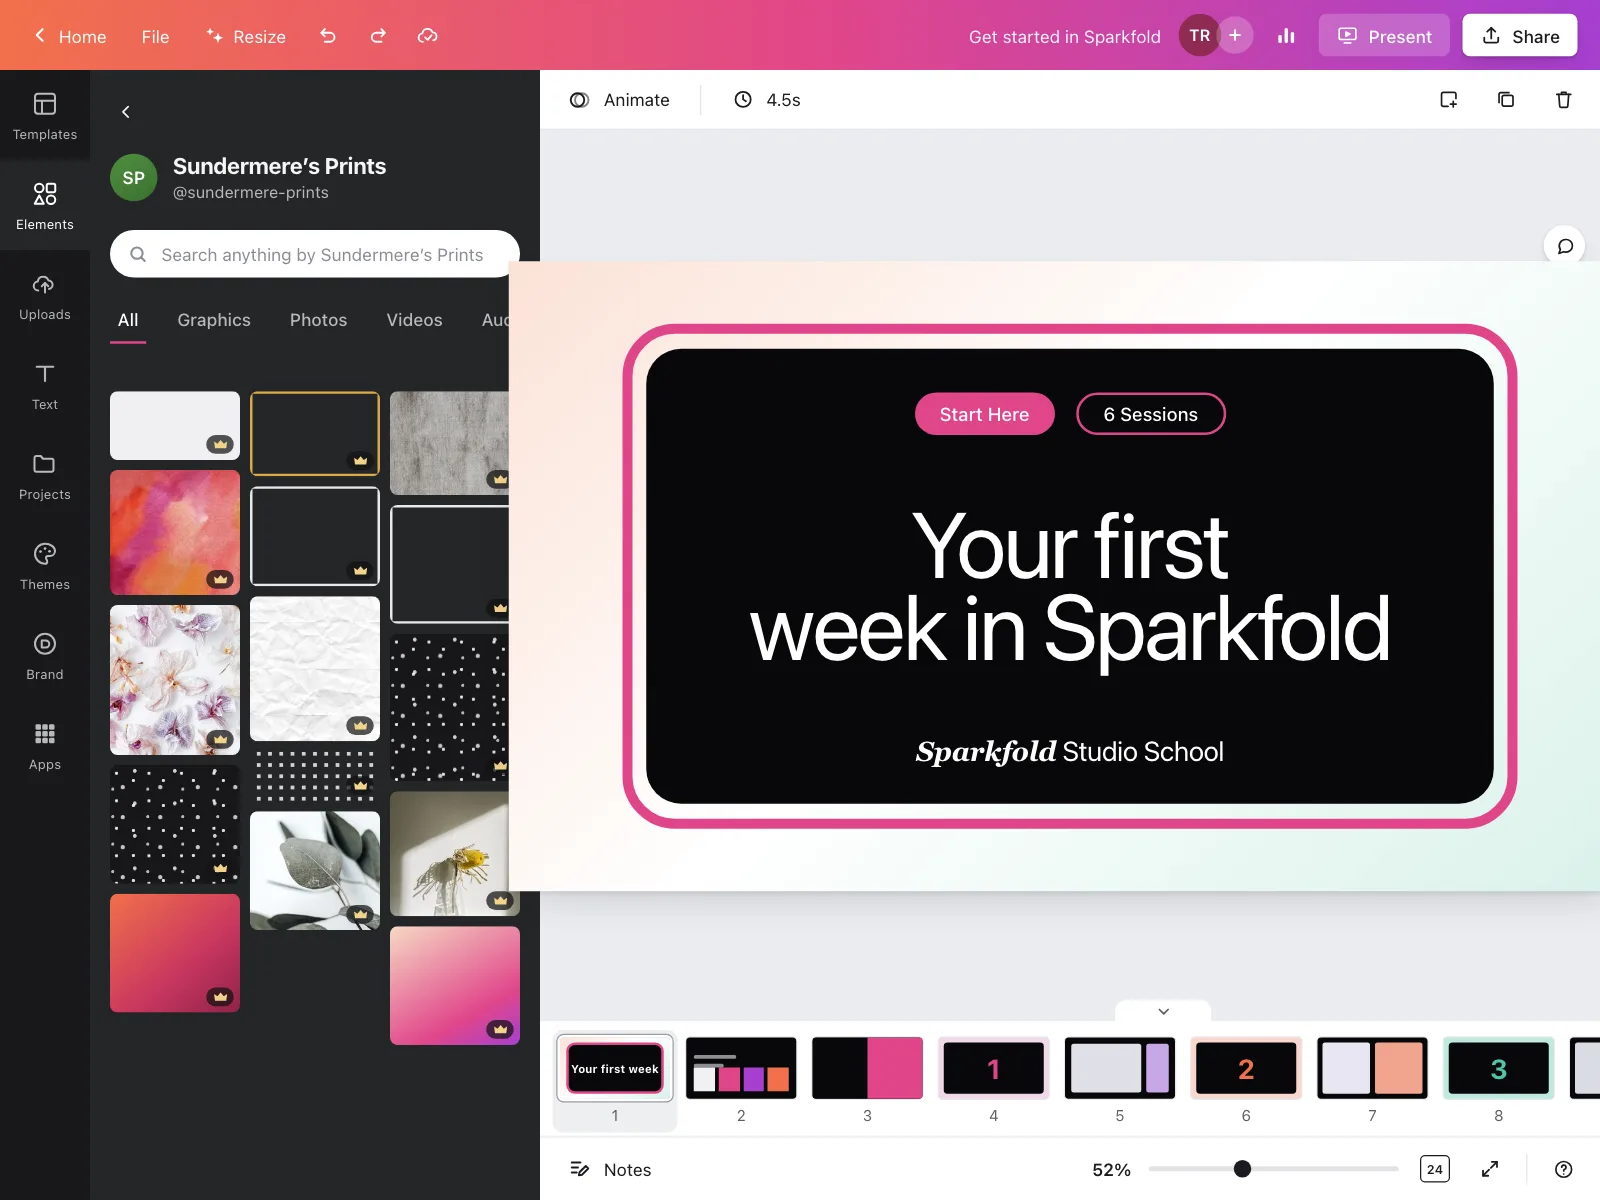The height and width of the screenshot is (1200, 1600).
Task: Add the gold-bordered dark frame element
Action: [x=315, y=433]
